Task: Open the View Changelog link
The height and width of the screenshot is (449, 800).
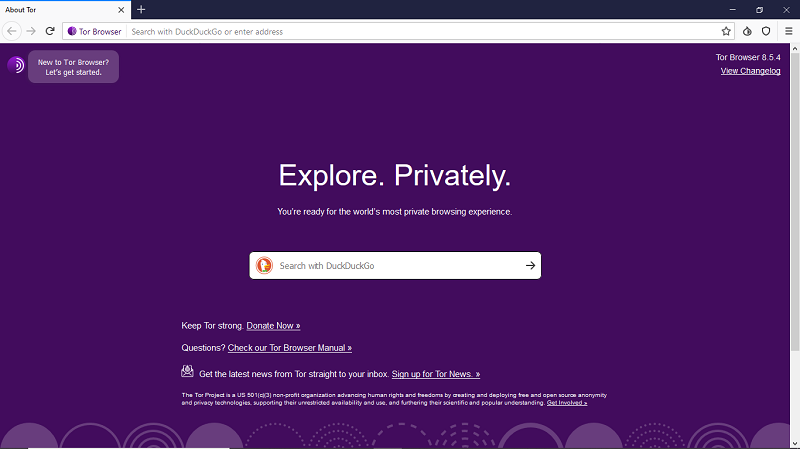Action: (750, 71)
